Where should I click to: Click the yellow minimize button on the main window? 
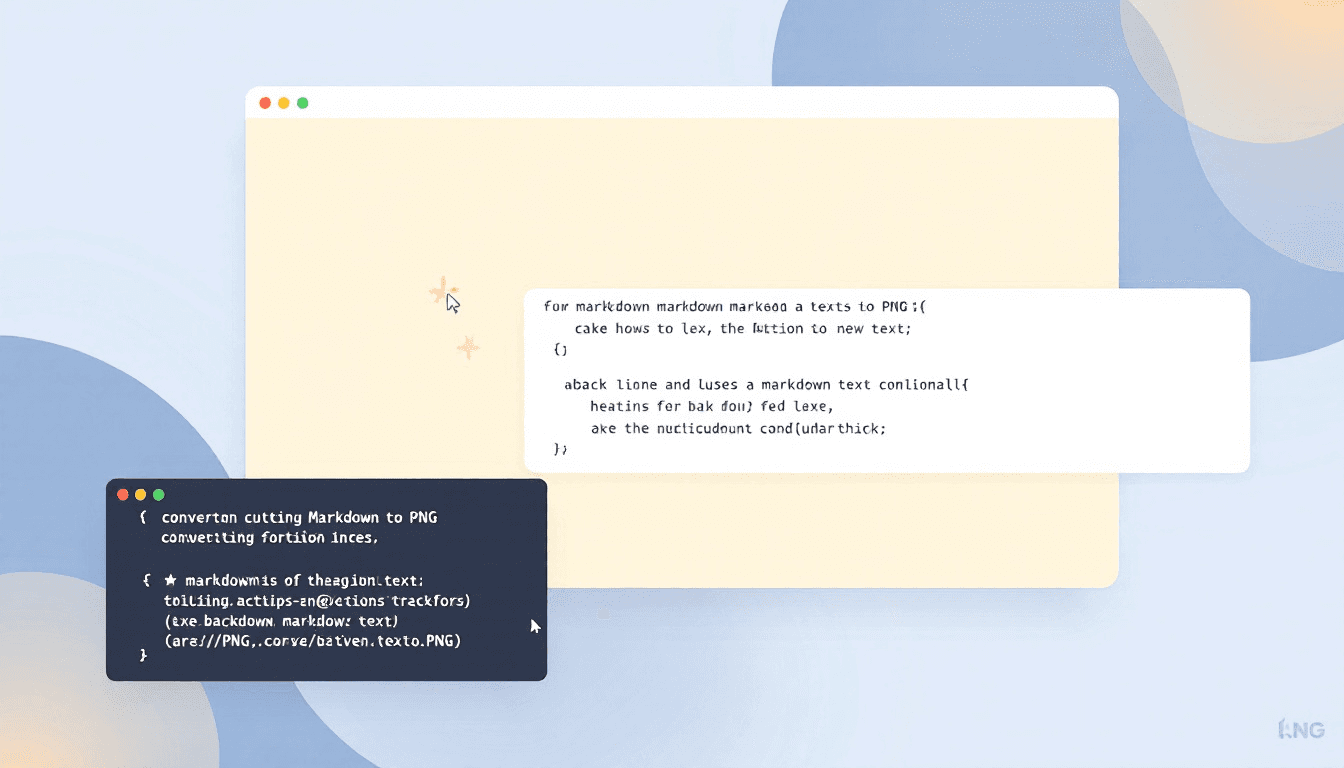tap(283, 102)
